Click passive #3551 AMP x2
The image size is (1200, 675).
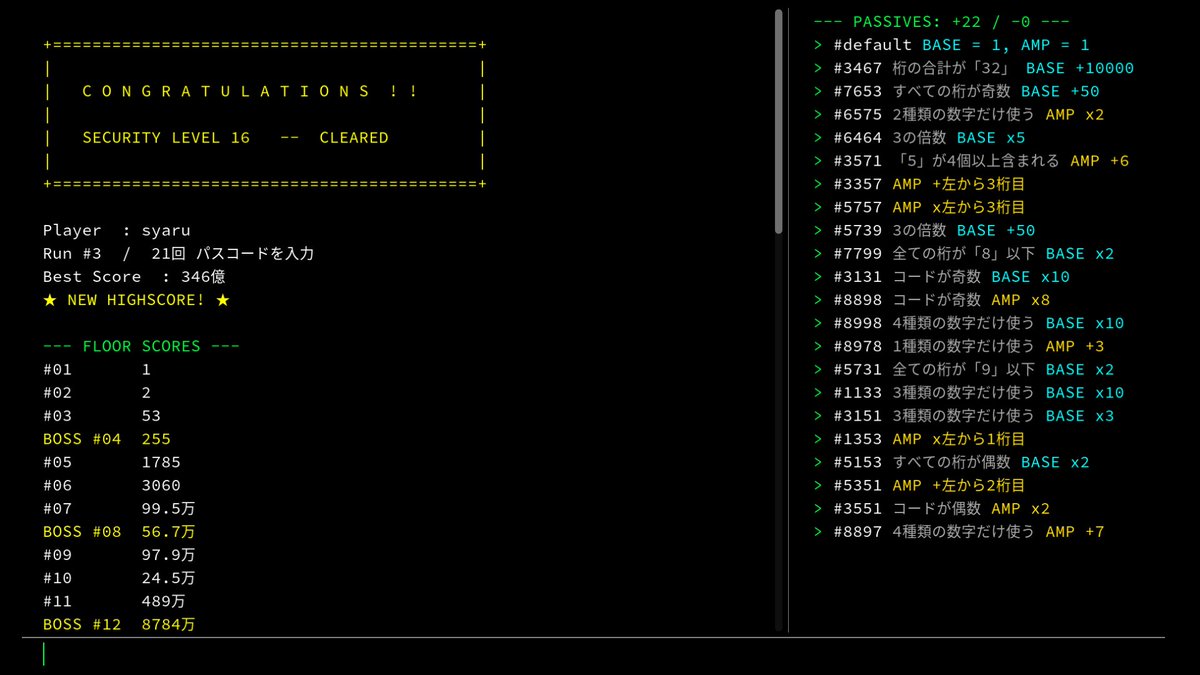(x=932, y=509)
